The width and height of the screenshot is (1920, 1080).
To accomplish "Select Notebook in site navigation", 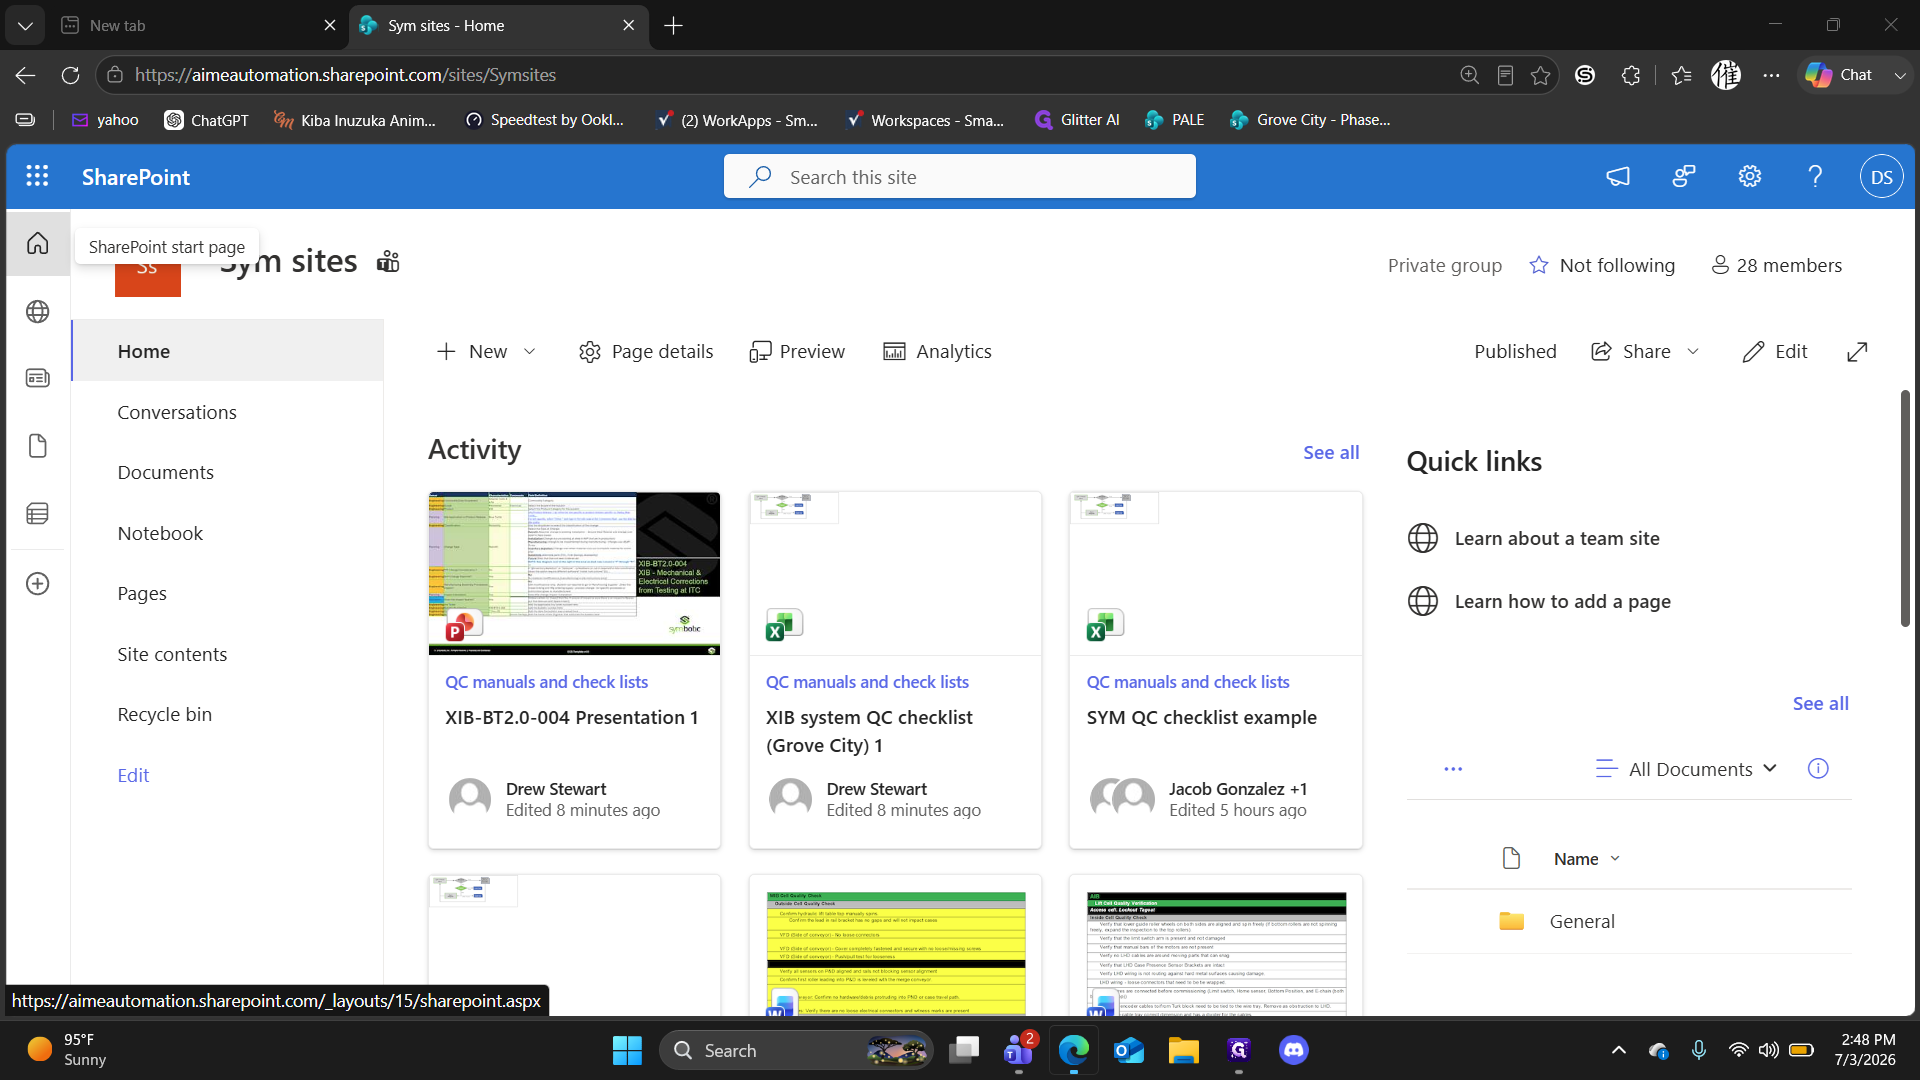I will click(x=160, y=534).
